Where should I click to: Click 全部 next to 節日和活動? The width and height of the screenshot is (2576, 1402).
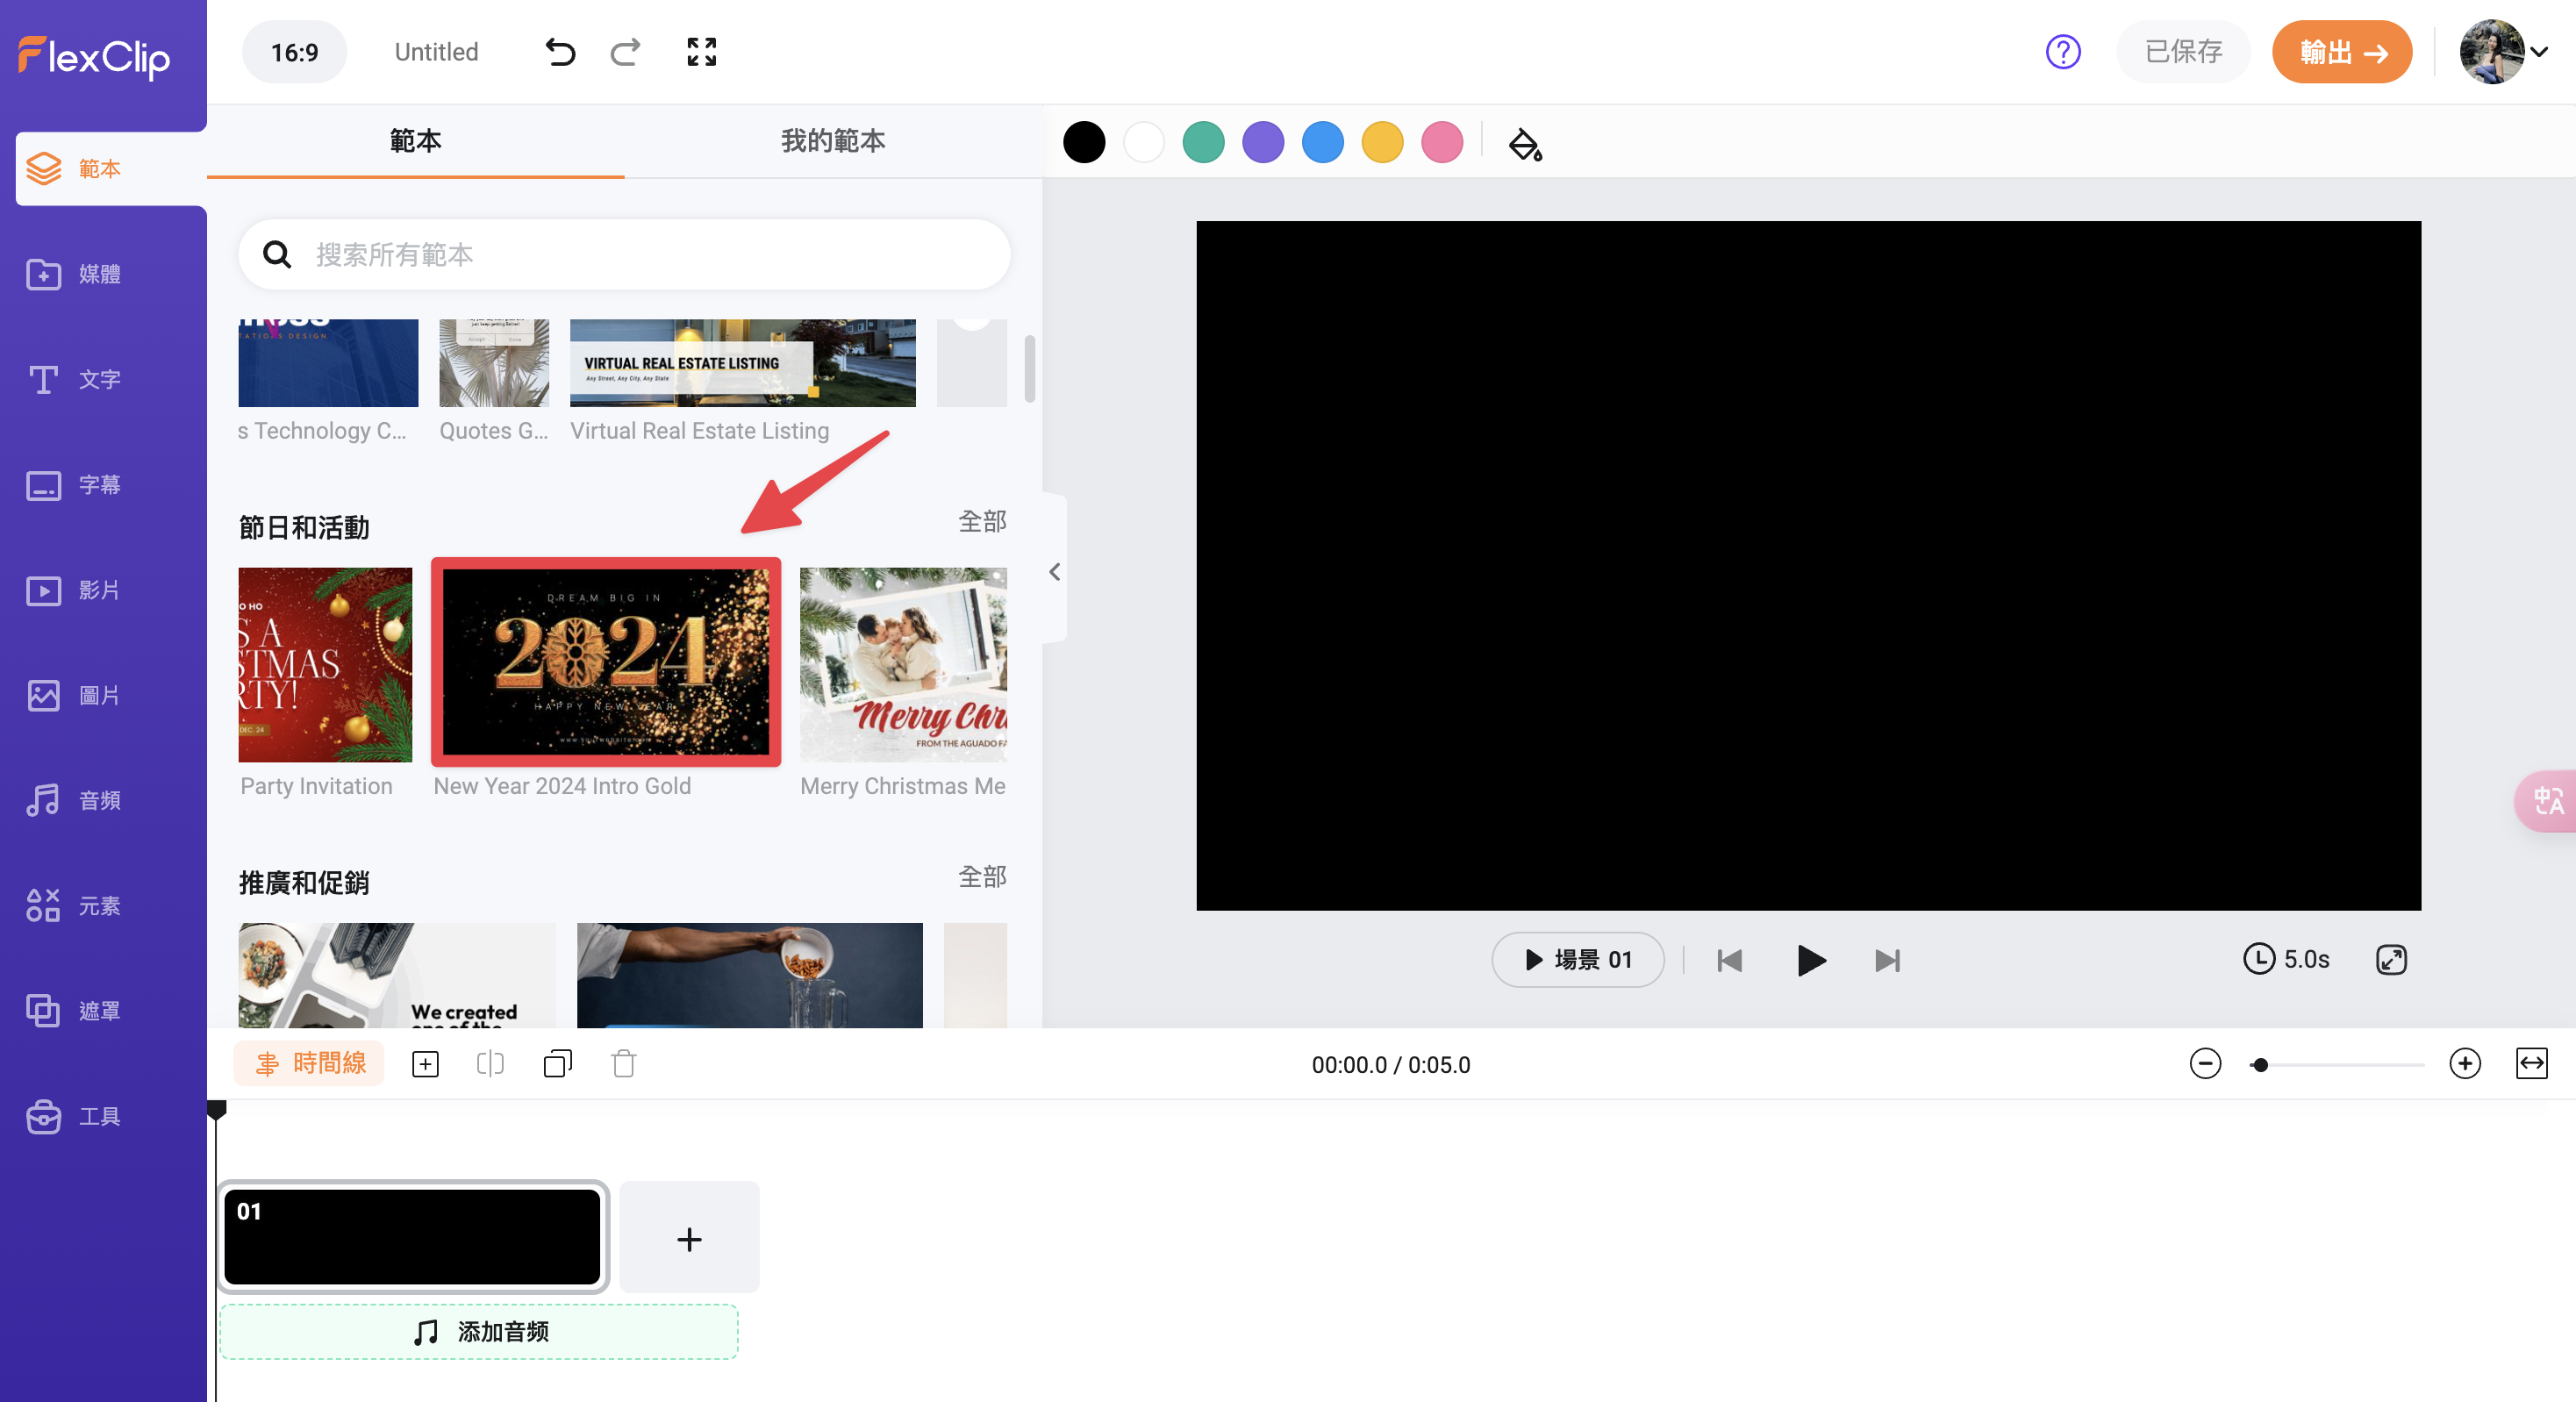(x=982, y=522)
